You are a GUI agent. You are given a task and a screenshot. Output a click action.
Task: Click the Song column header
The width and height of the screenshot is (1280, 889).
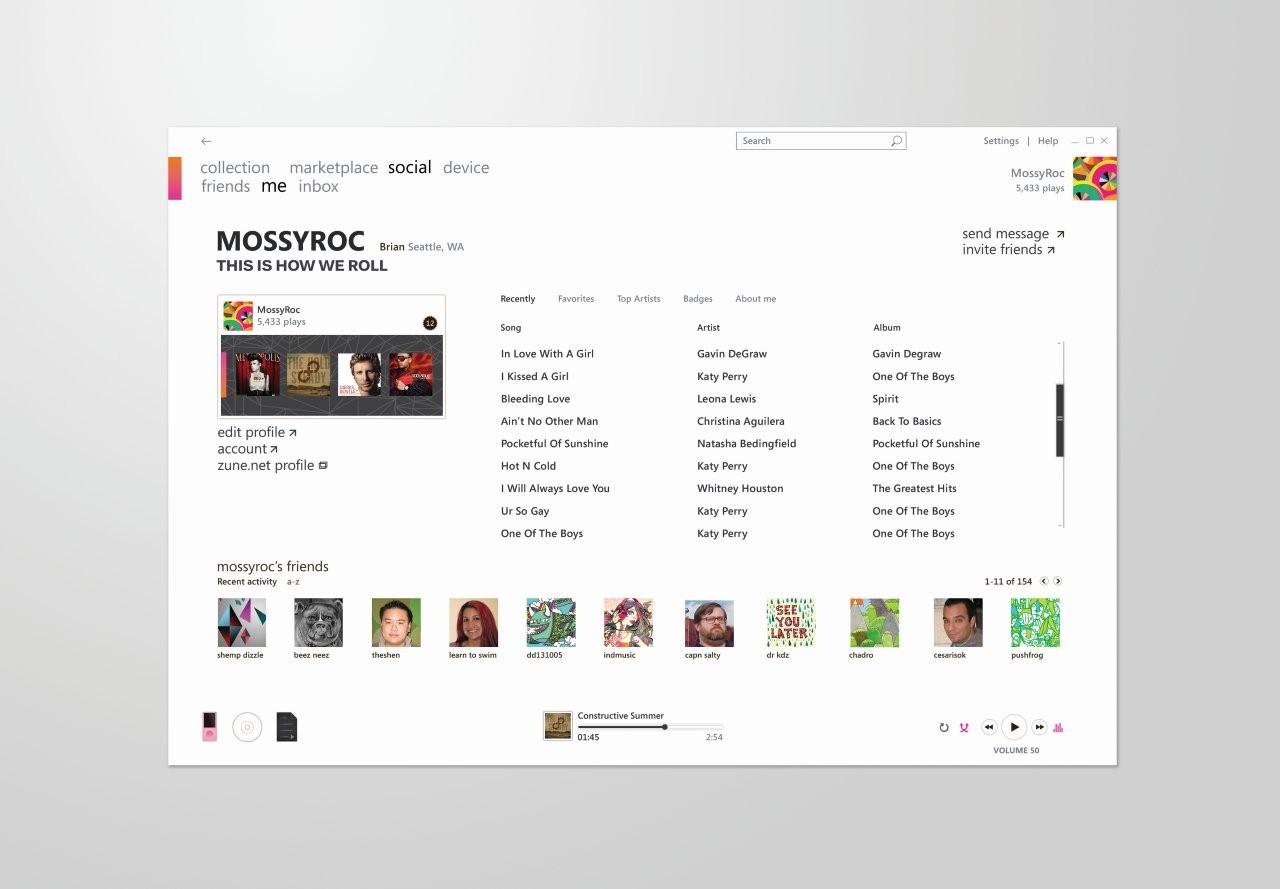511,328
